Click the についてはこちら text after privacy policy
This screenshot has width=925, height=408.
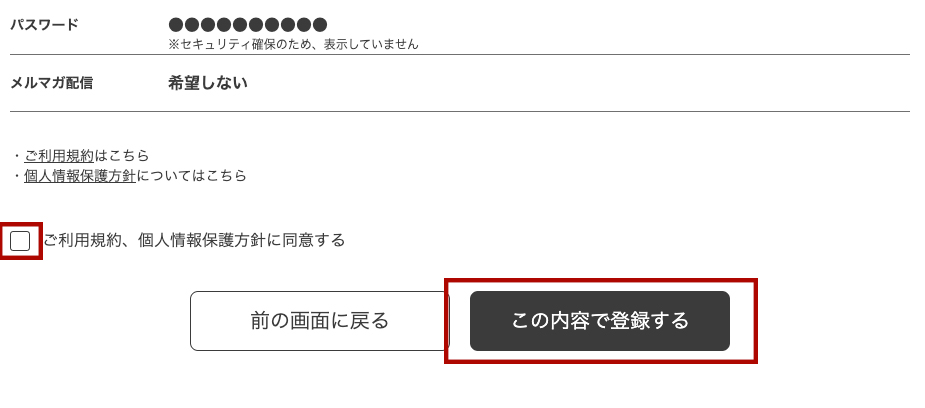pos(191,175)
